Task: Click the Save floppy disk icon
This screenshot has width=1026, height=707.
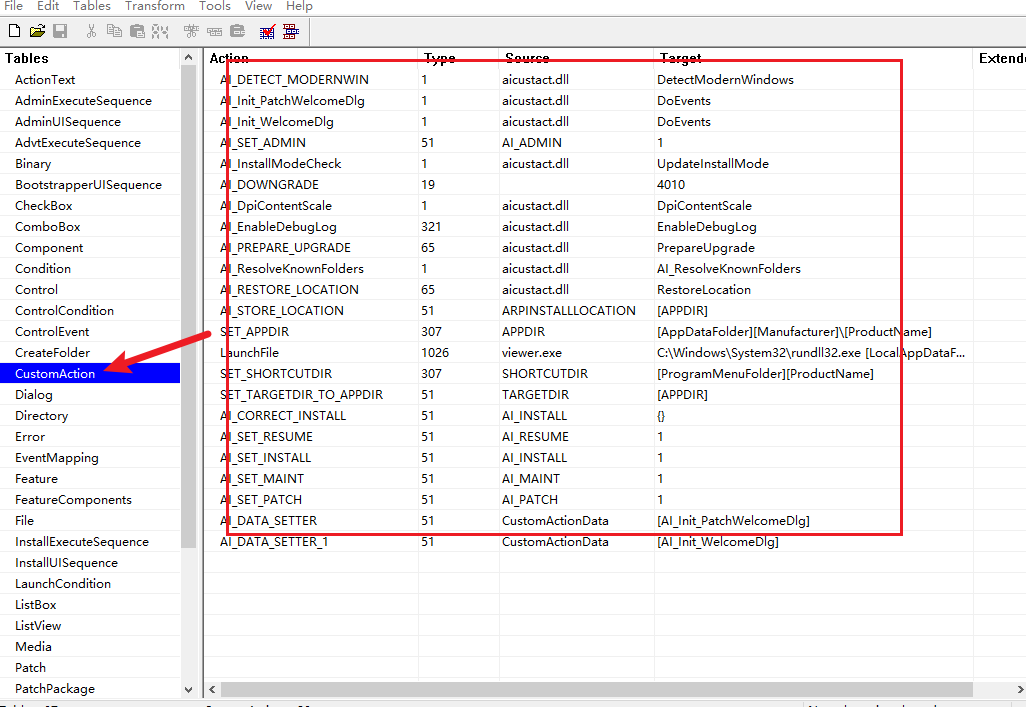Action: (60, 32)
